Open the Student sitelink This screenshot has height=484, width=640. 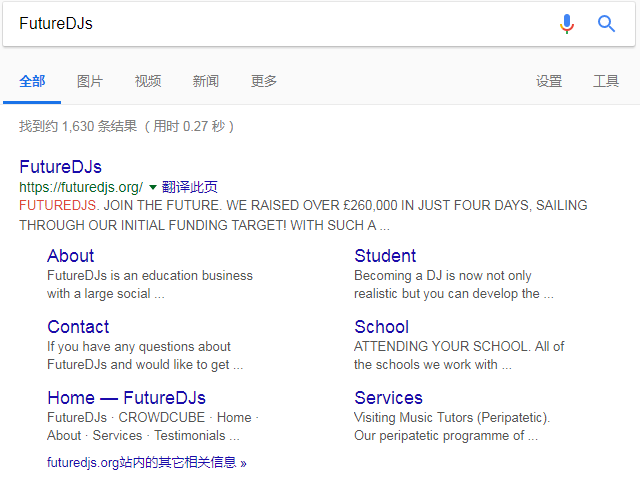tap(385, 256)
